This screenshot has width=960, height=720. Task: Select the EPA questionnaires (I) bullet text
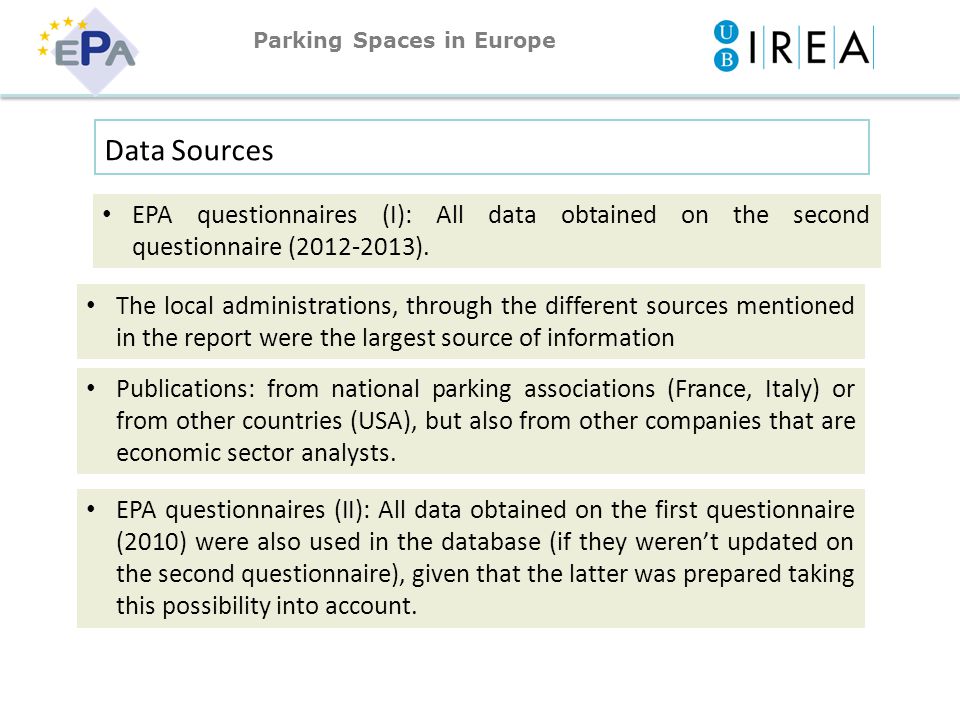[500, 231]
